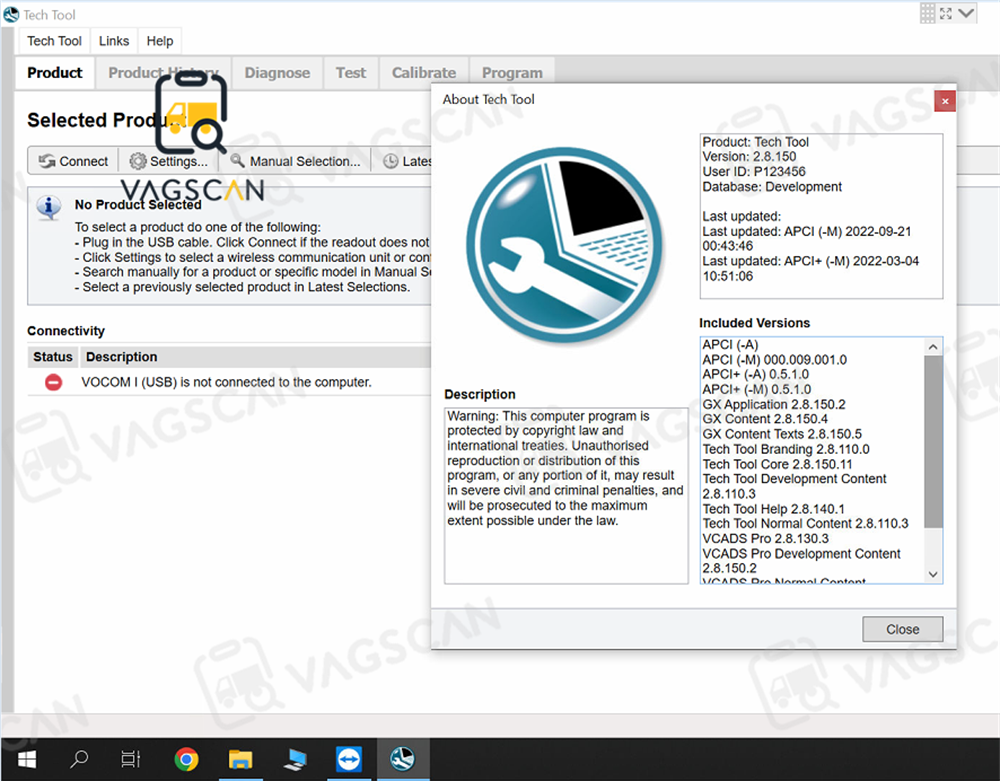
Task: Click the Connect button
Action: coord(73,161)
